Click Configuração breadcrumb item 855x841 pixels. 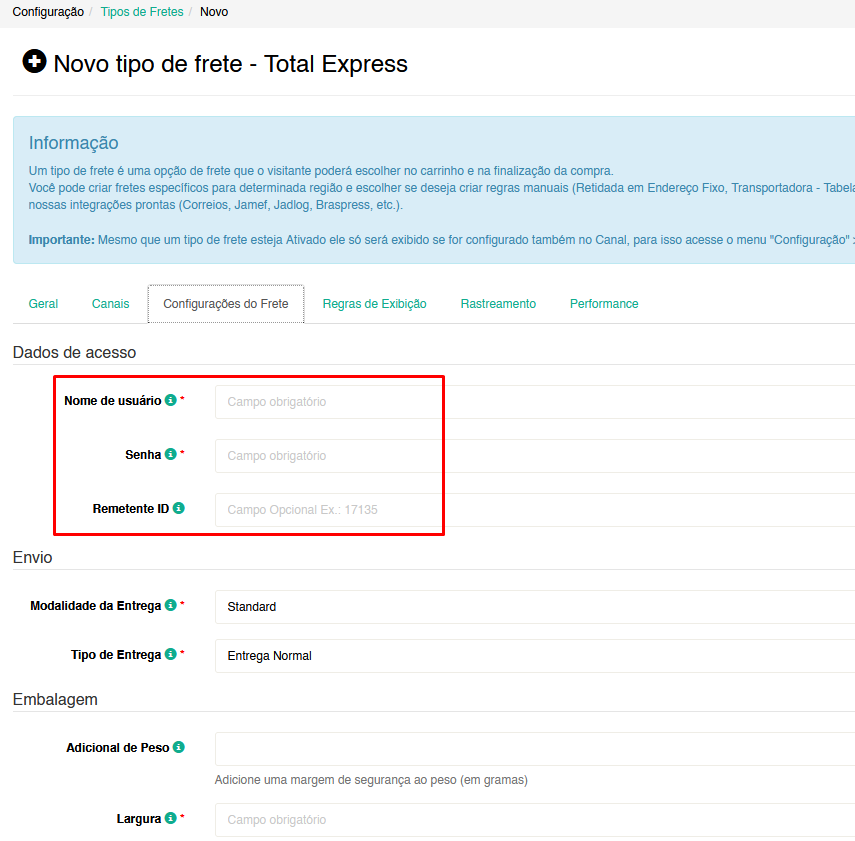pyautogui.click(x=48, y=12)
